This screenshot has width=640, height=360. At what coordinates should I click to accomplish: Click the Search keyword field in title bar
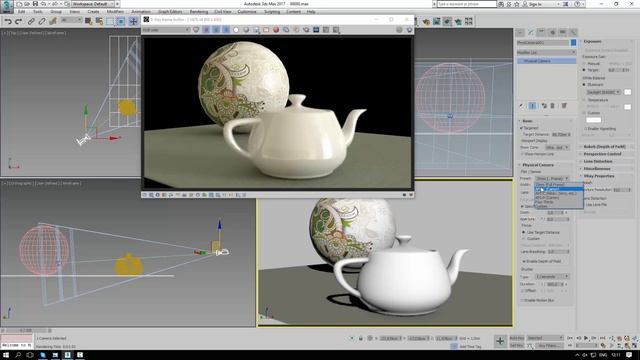tap(467, 4)
